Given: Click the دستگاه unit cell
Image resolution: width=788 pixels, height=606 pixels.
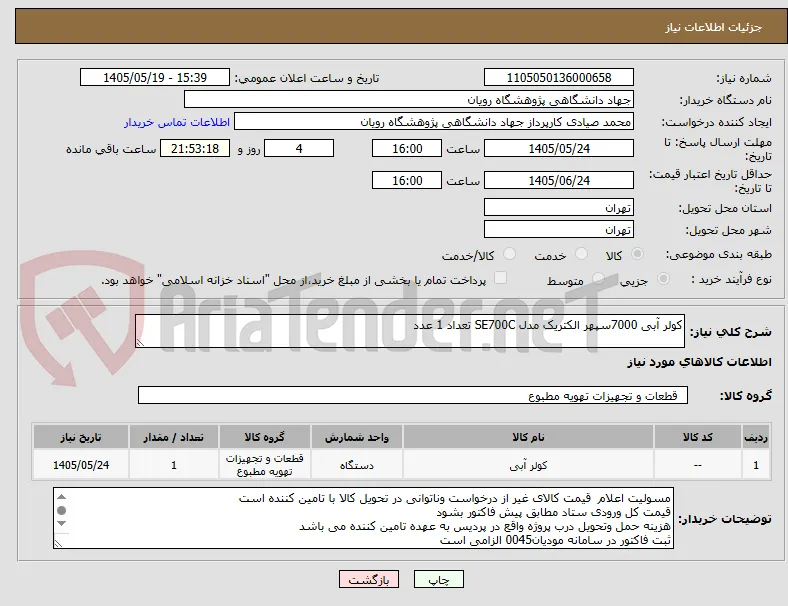Looking at the screenshot, I should tap(357, 465).
